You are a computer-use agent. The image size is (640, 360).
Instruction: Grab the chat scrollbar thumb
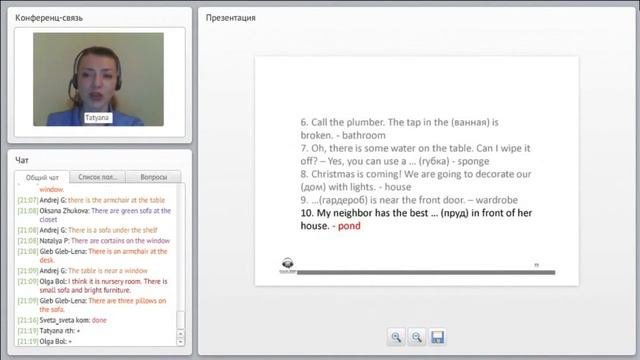point(180,320)
